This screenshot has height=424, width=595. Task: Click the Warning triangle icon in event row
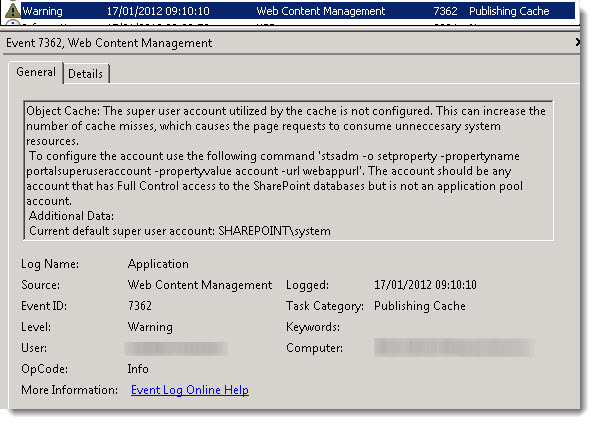tap(13, 10)
